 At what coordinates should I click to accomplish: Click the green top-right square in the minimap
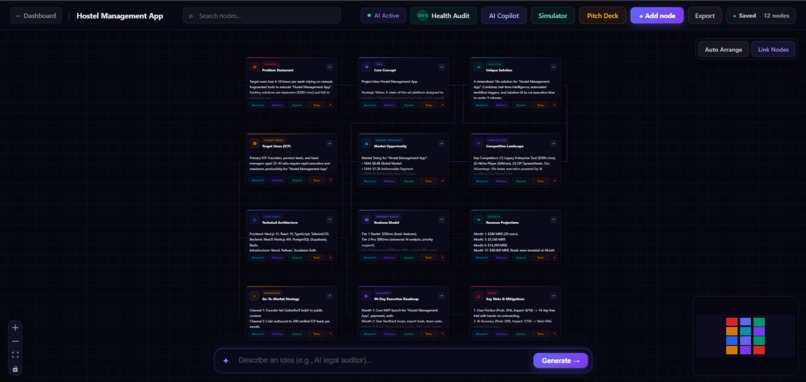pos(759,322)
